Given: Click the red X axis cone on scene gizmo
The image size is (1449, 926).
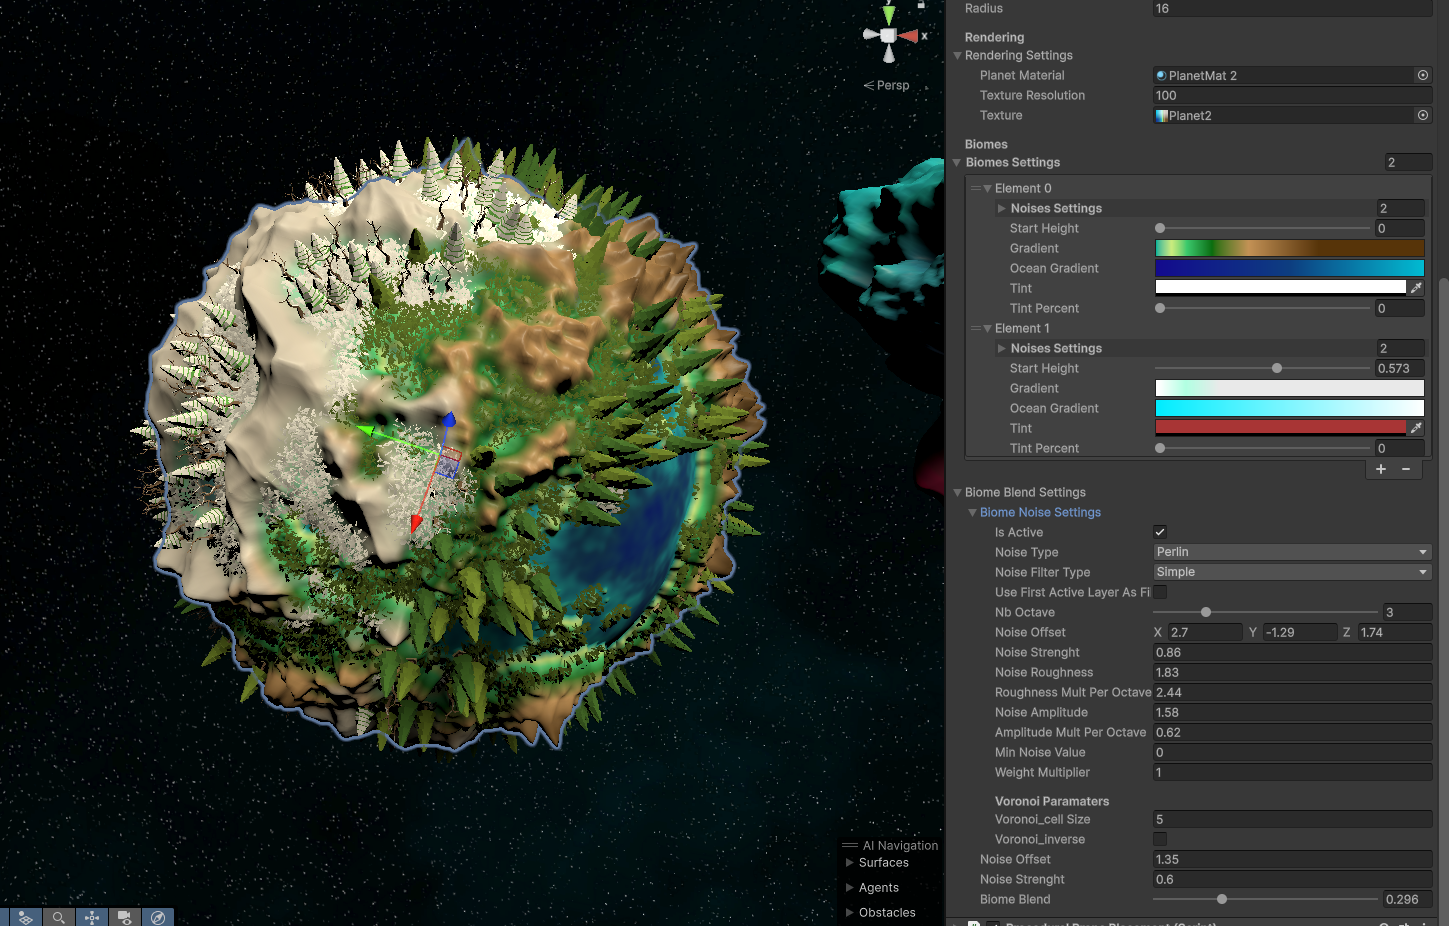Looking at the screenshot, I should pos(909,36).
